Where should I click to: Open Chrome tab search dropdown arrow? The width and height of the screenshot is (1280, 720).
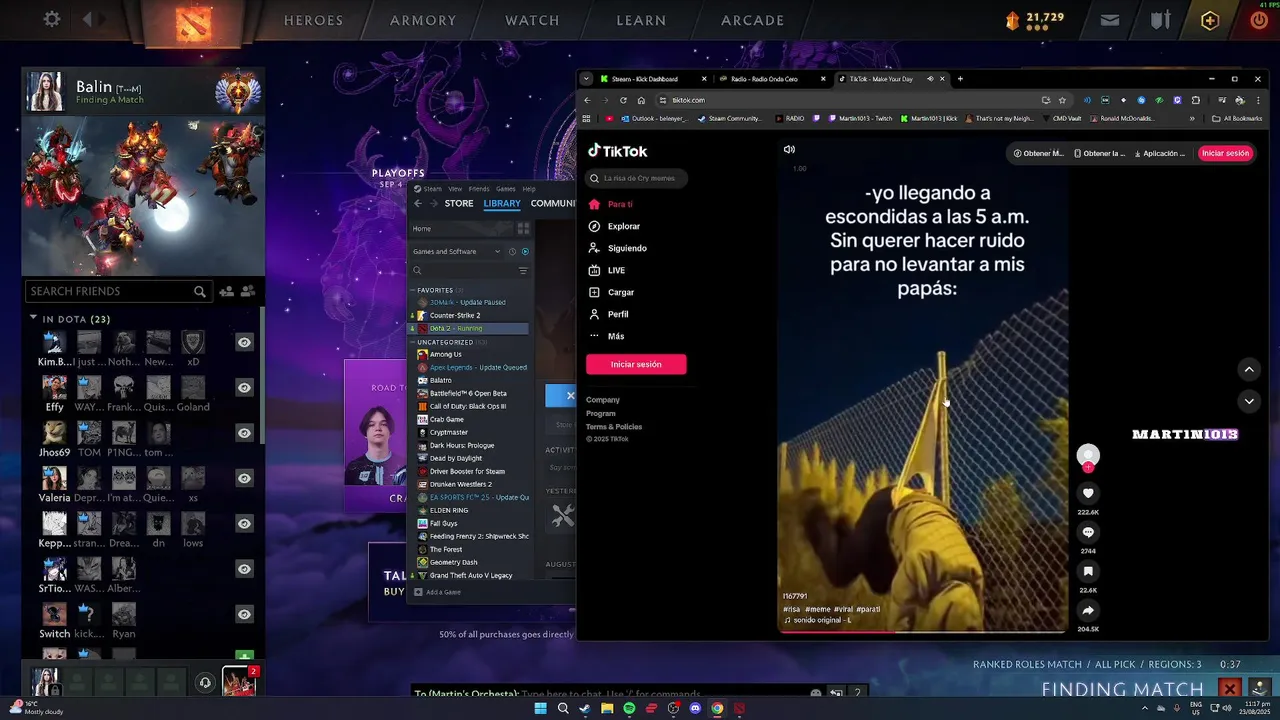pyautogui.click(x=586, y=79)
